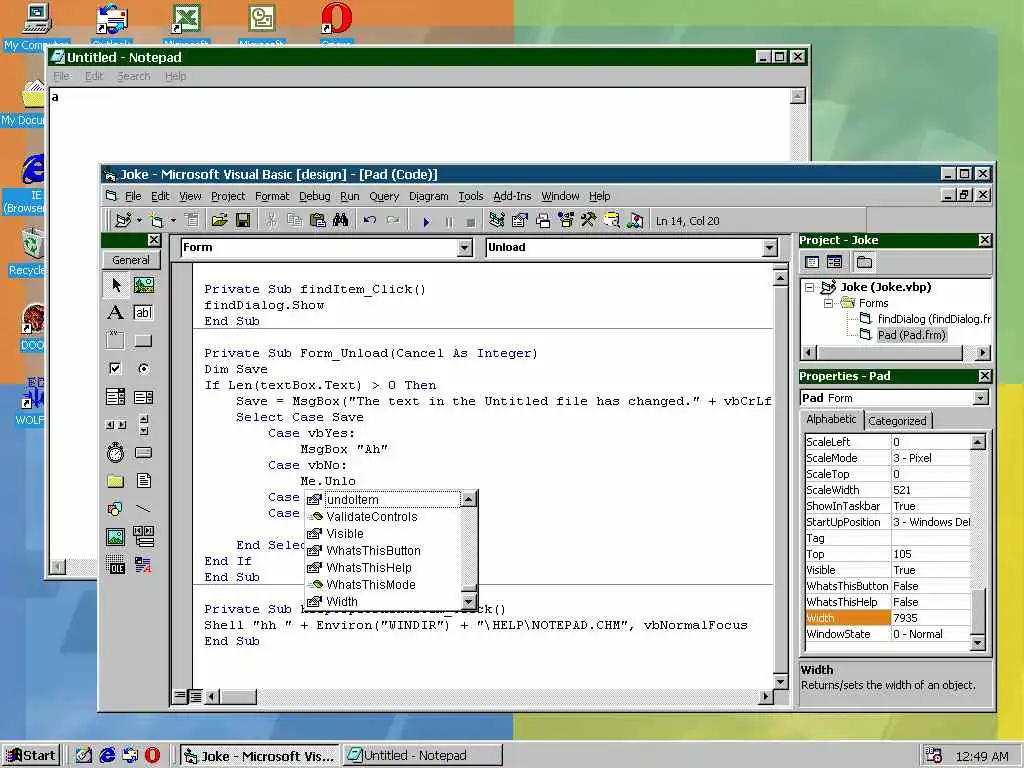Click the Toolbox hammer-and-wrench toolbar icon
This screenshot has height=768, width=1024.
tap(588, 221)
